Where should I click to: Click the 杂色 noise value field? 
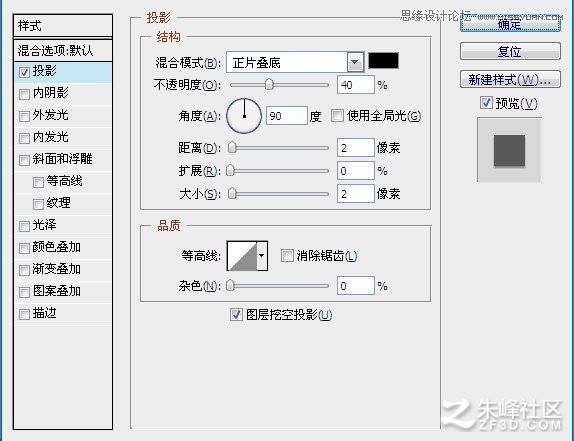tap(356, 286)
